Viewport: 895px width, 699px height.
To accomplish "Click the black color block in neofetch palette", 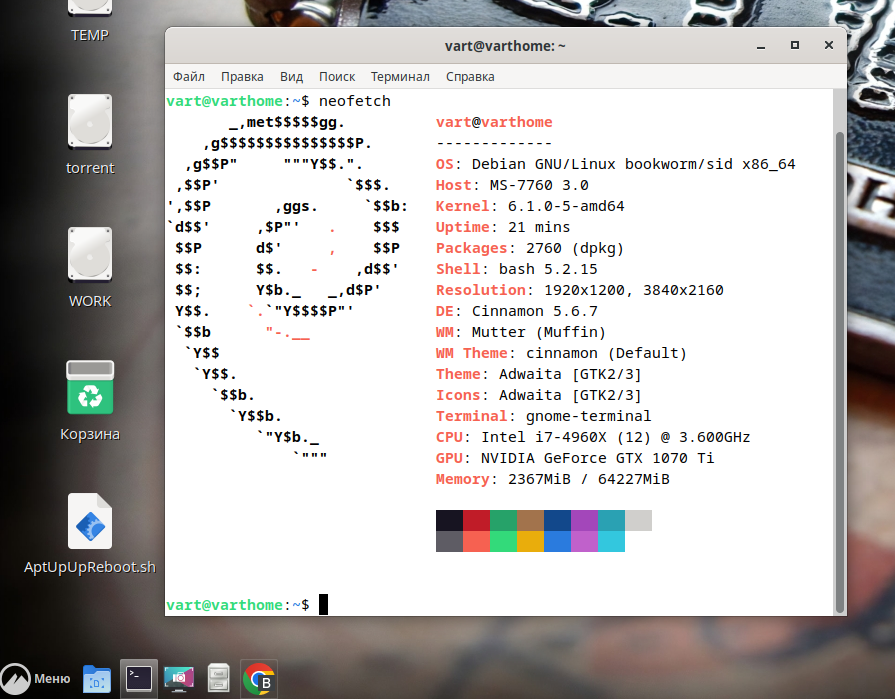I will pyautogui.click(x=449, y=520).
